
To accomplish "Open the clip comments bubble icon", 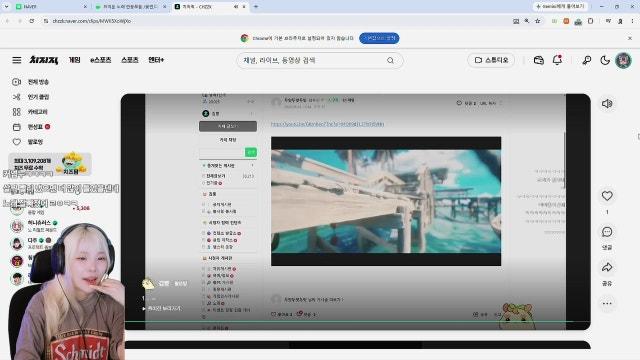I will (x=607, y=232).
